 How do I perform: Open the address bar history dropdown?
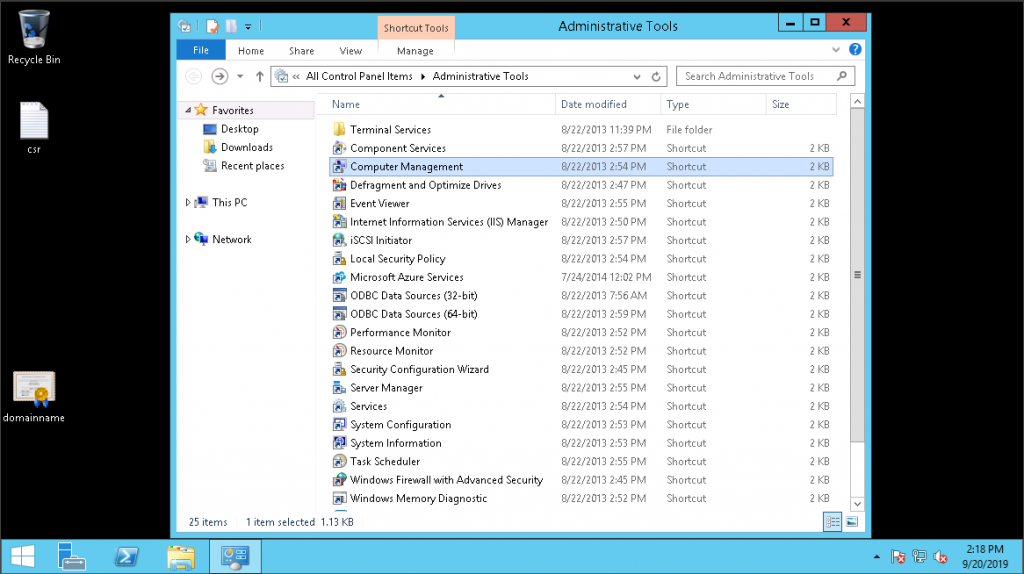point(637,76)
